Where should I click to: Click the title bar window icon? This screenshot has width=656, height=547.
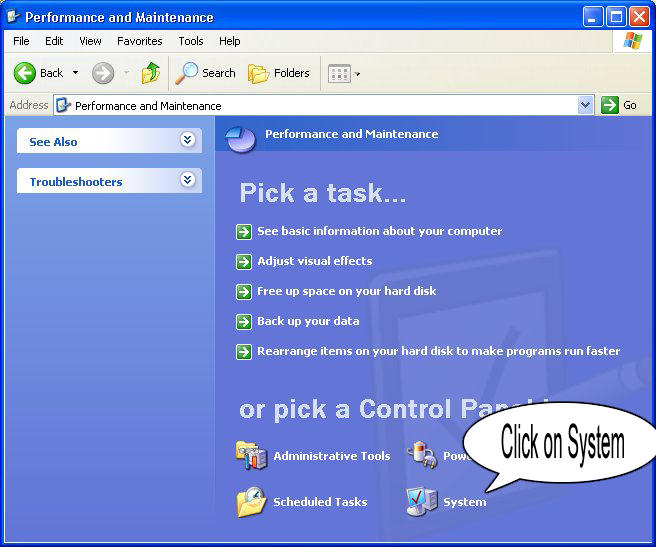pos(13,16)
